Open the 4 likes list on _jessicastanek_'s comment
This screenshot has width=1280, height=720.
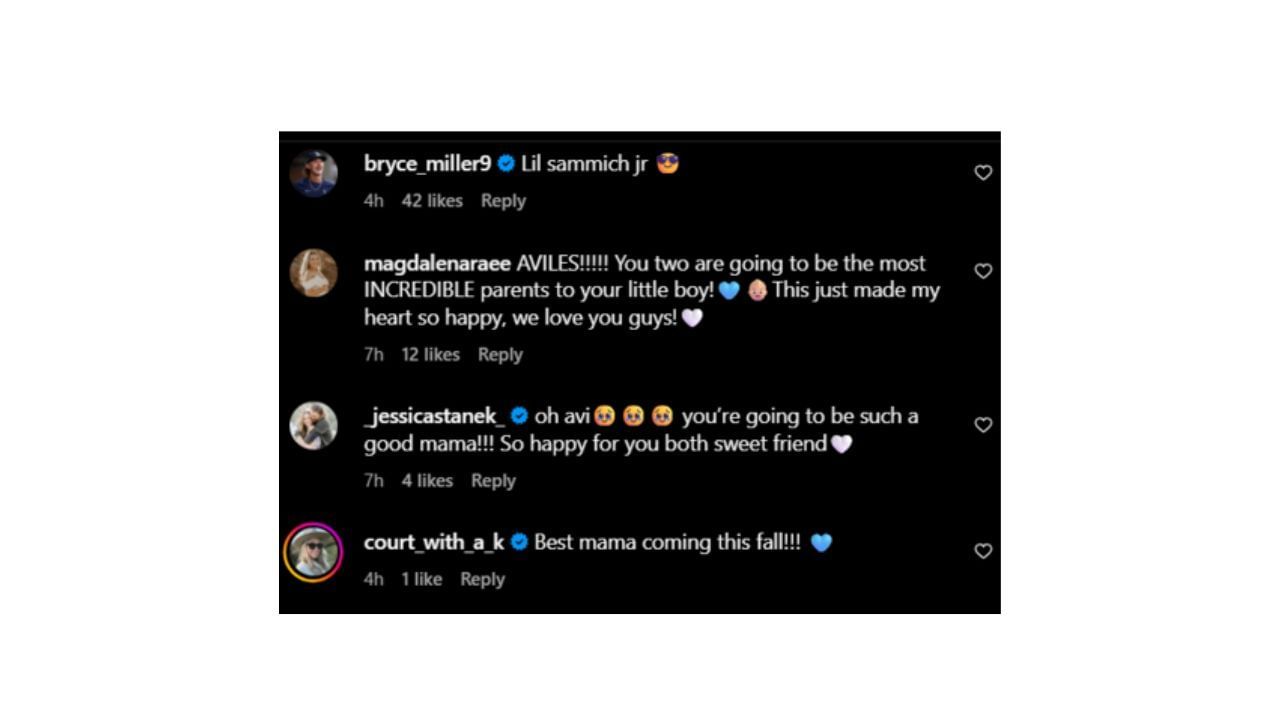[x=427, y=480]
